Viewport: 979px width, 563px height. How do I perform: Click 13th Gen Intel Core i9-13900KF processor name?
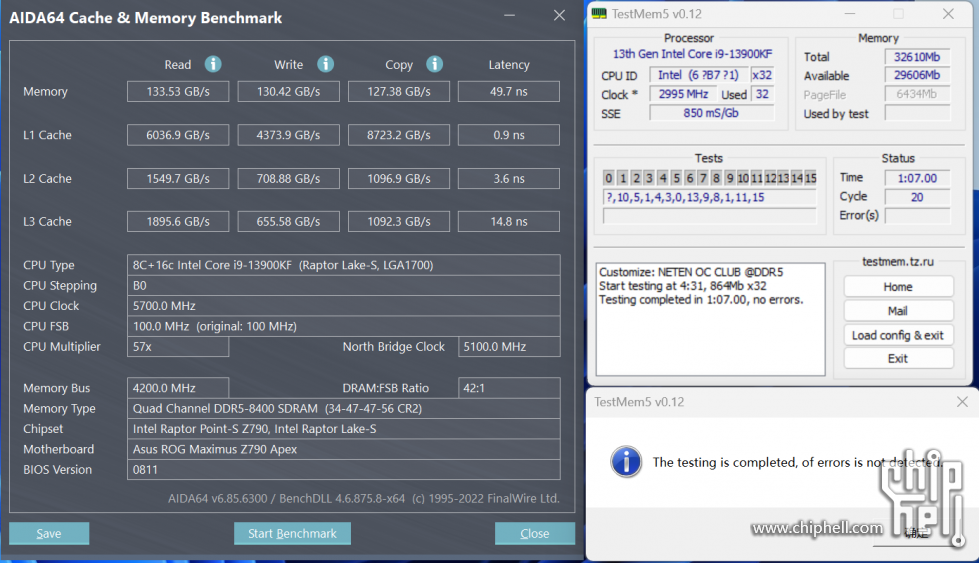click(x=692, y=54)
